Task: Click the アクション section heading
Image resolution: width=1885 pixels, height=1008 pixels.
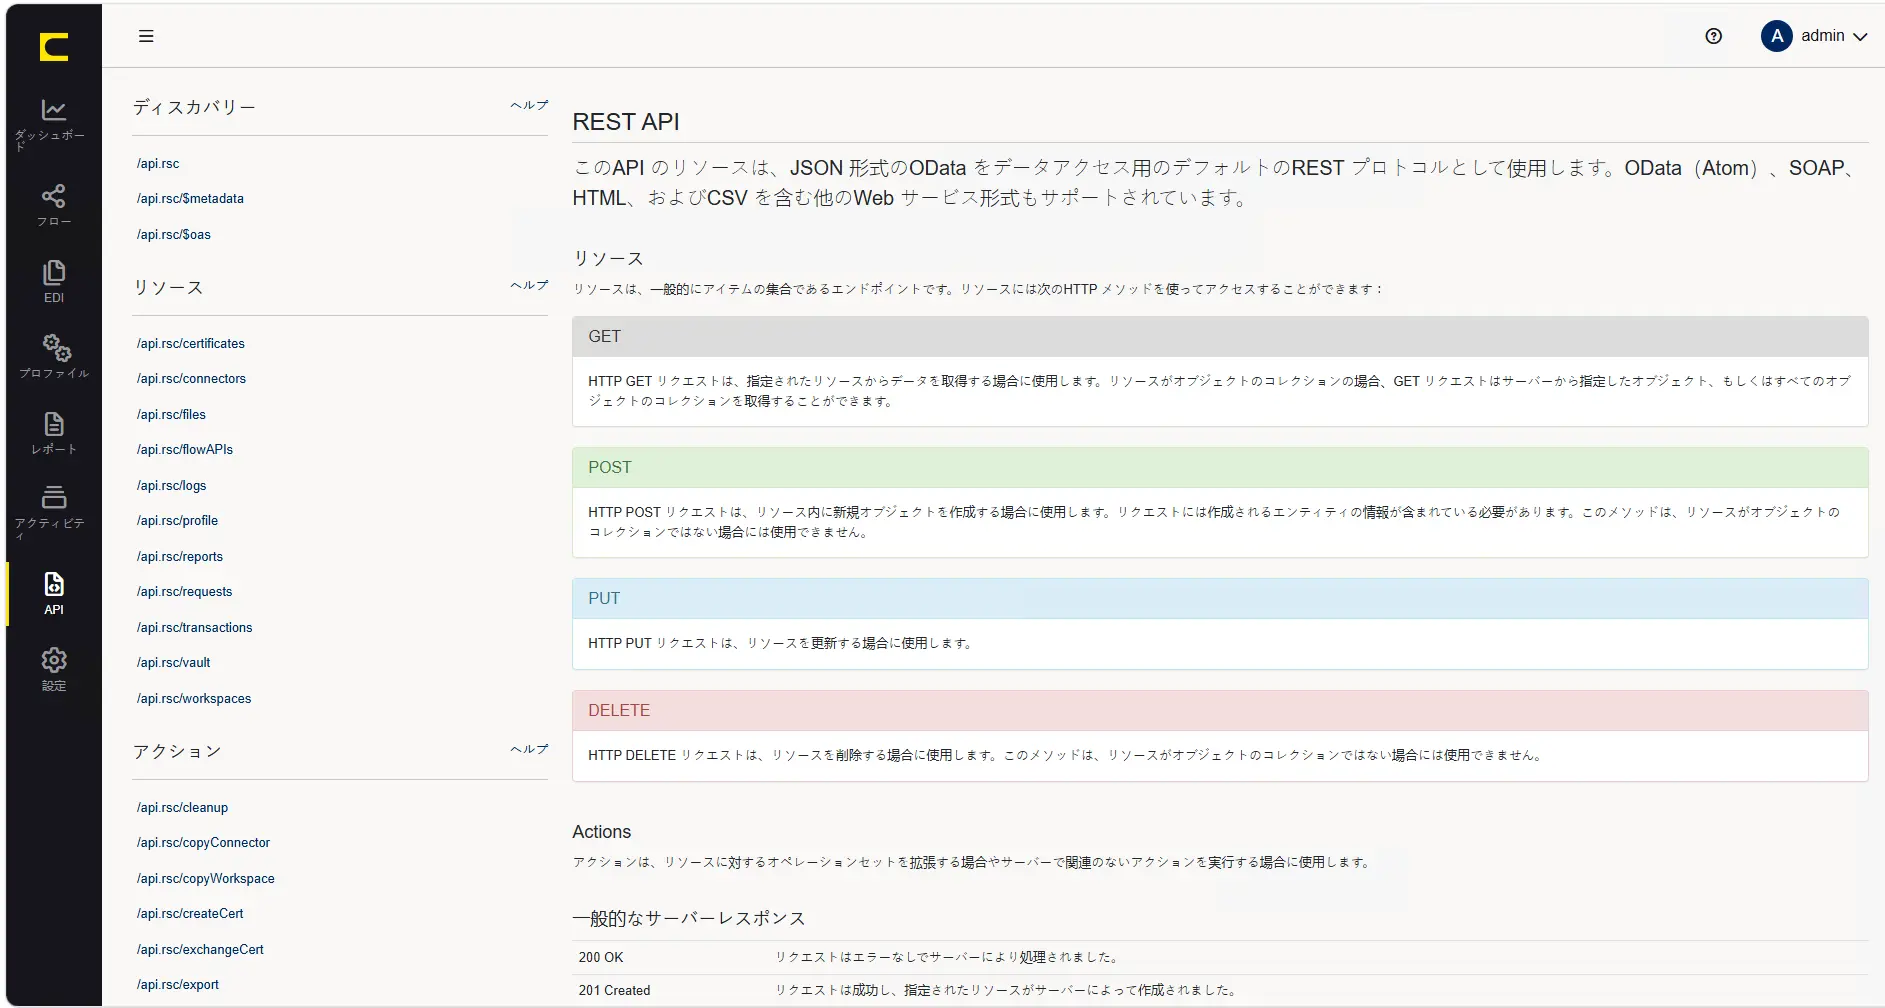Action: (x=177, y=751)
